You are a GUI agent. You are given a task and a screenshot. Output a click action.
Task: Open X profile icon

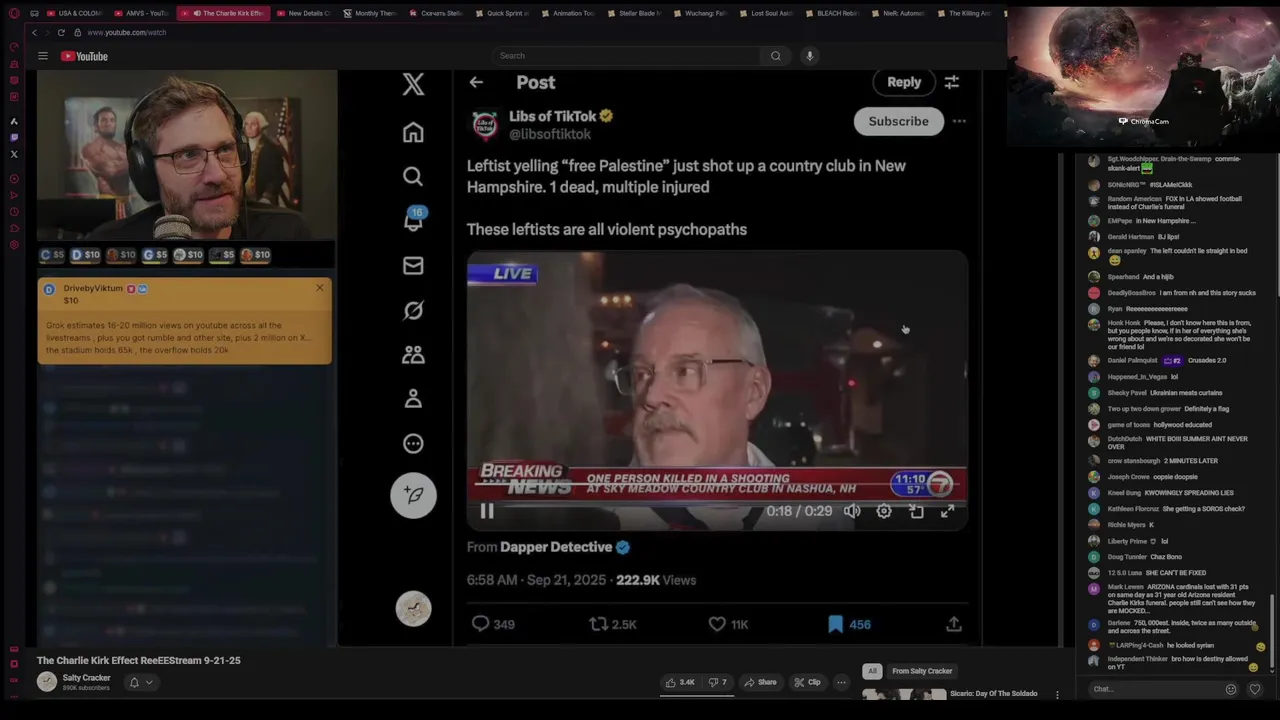pos(413,398)
